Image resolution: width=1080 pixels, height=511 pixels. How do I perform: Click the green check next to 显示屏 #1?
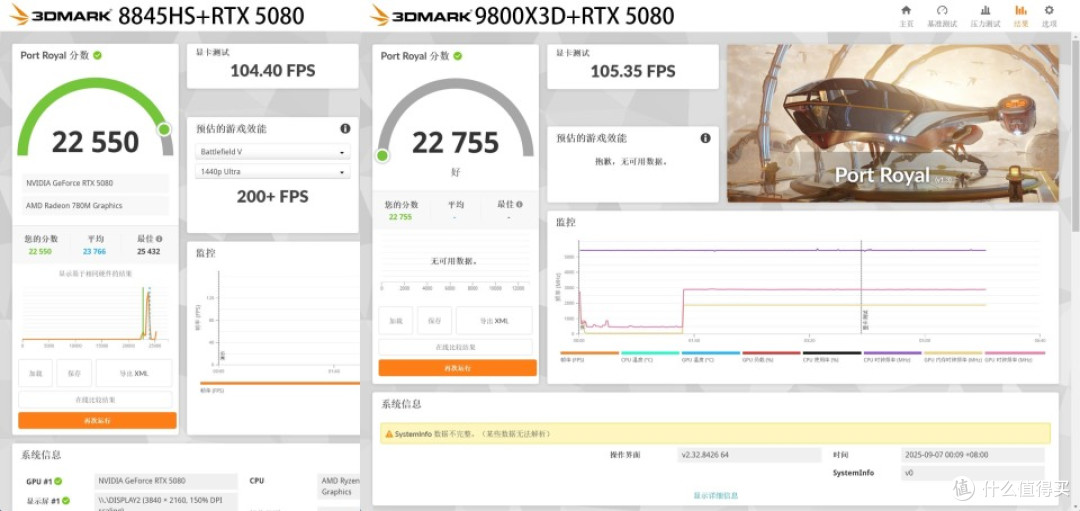tap(68, 501)
